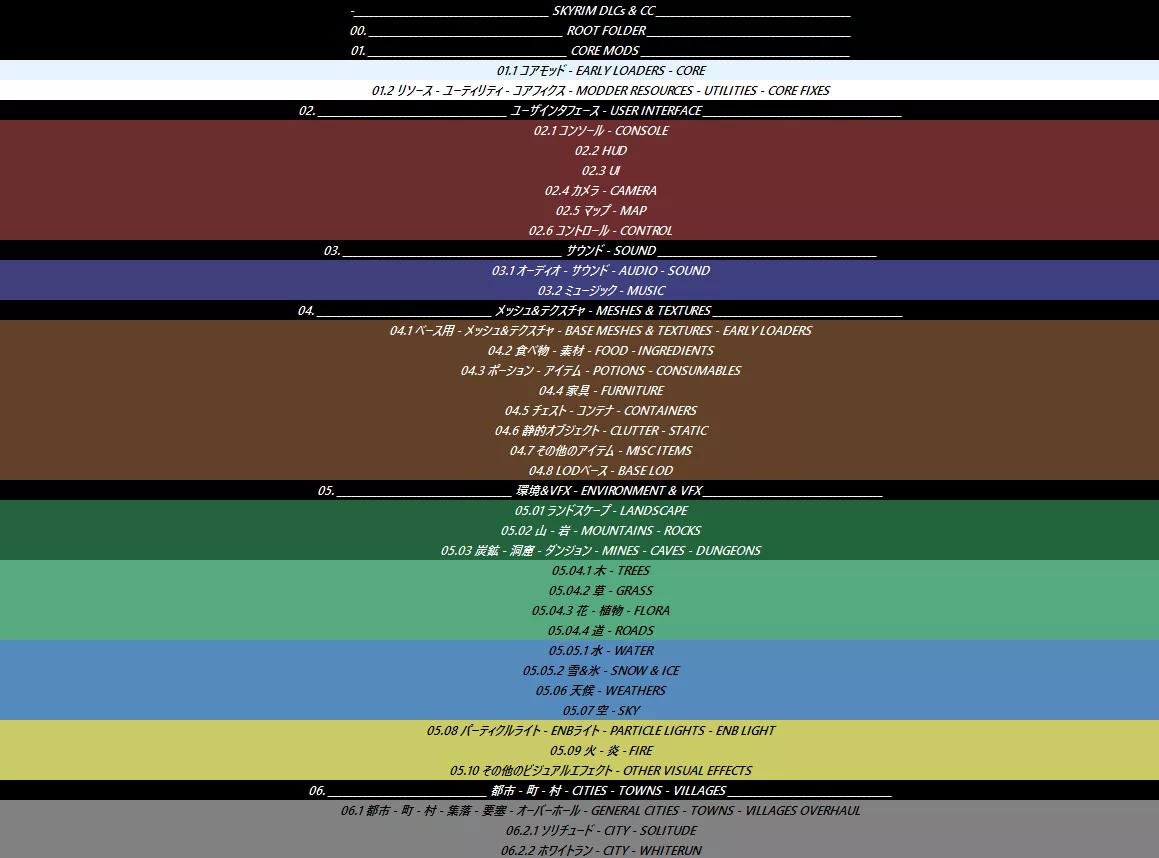The height and width of the screenshot is (858, 1159).
Task: Select the 05.04.2 GRASS row
Action: tap(580, 590)
